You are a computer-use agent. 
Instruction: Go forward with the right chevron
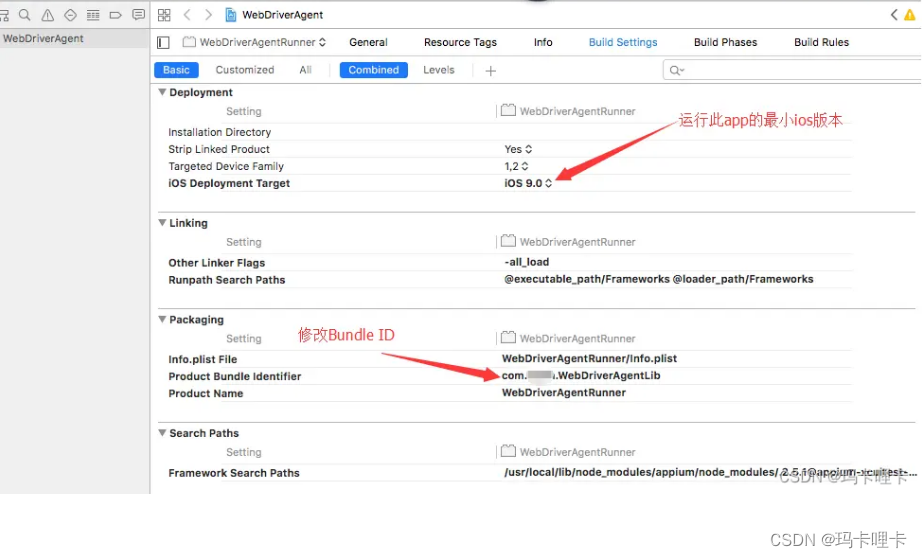pos(208,15)
